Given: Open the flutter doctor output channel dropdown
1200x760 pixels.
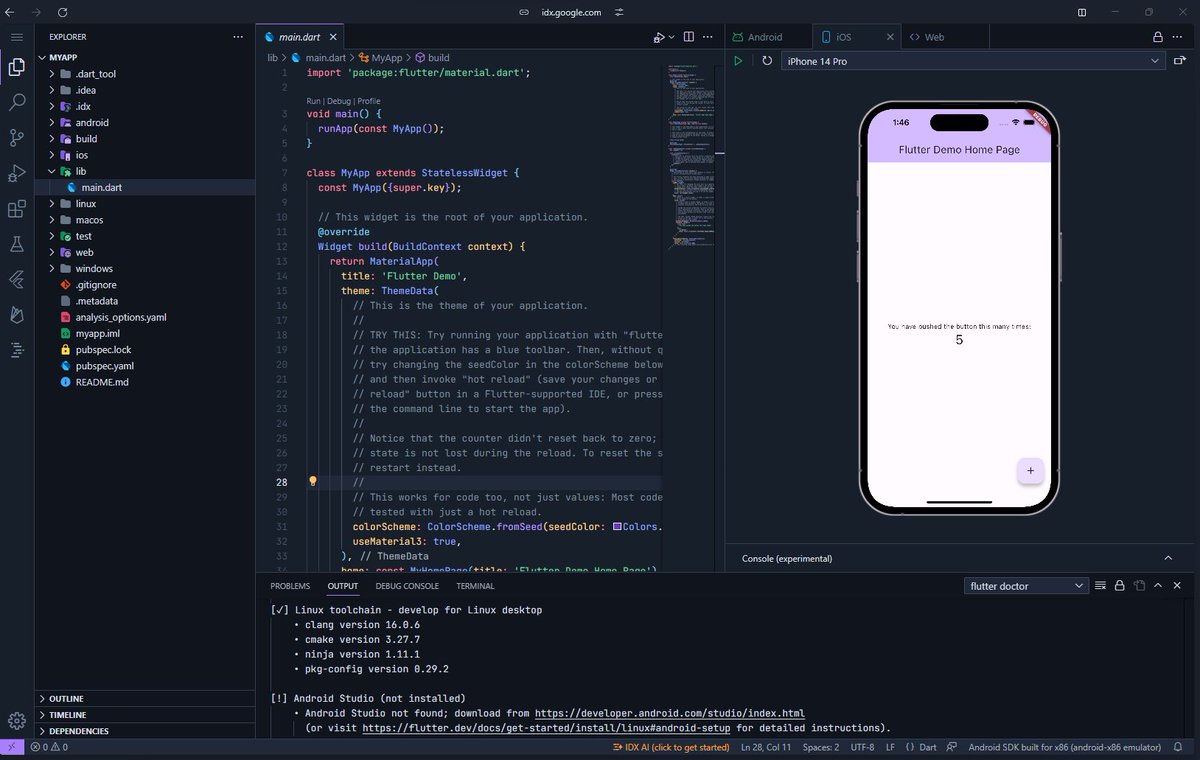Looking at the screenshot, I should [x=1026, y=586].
